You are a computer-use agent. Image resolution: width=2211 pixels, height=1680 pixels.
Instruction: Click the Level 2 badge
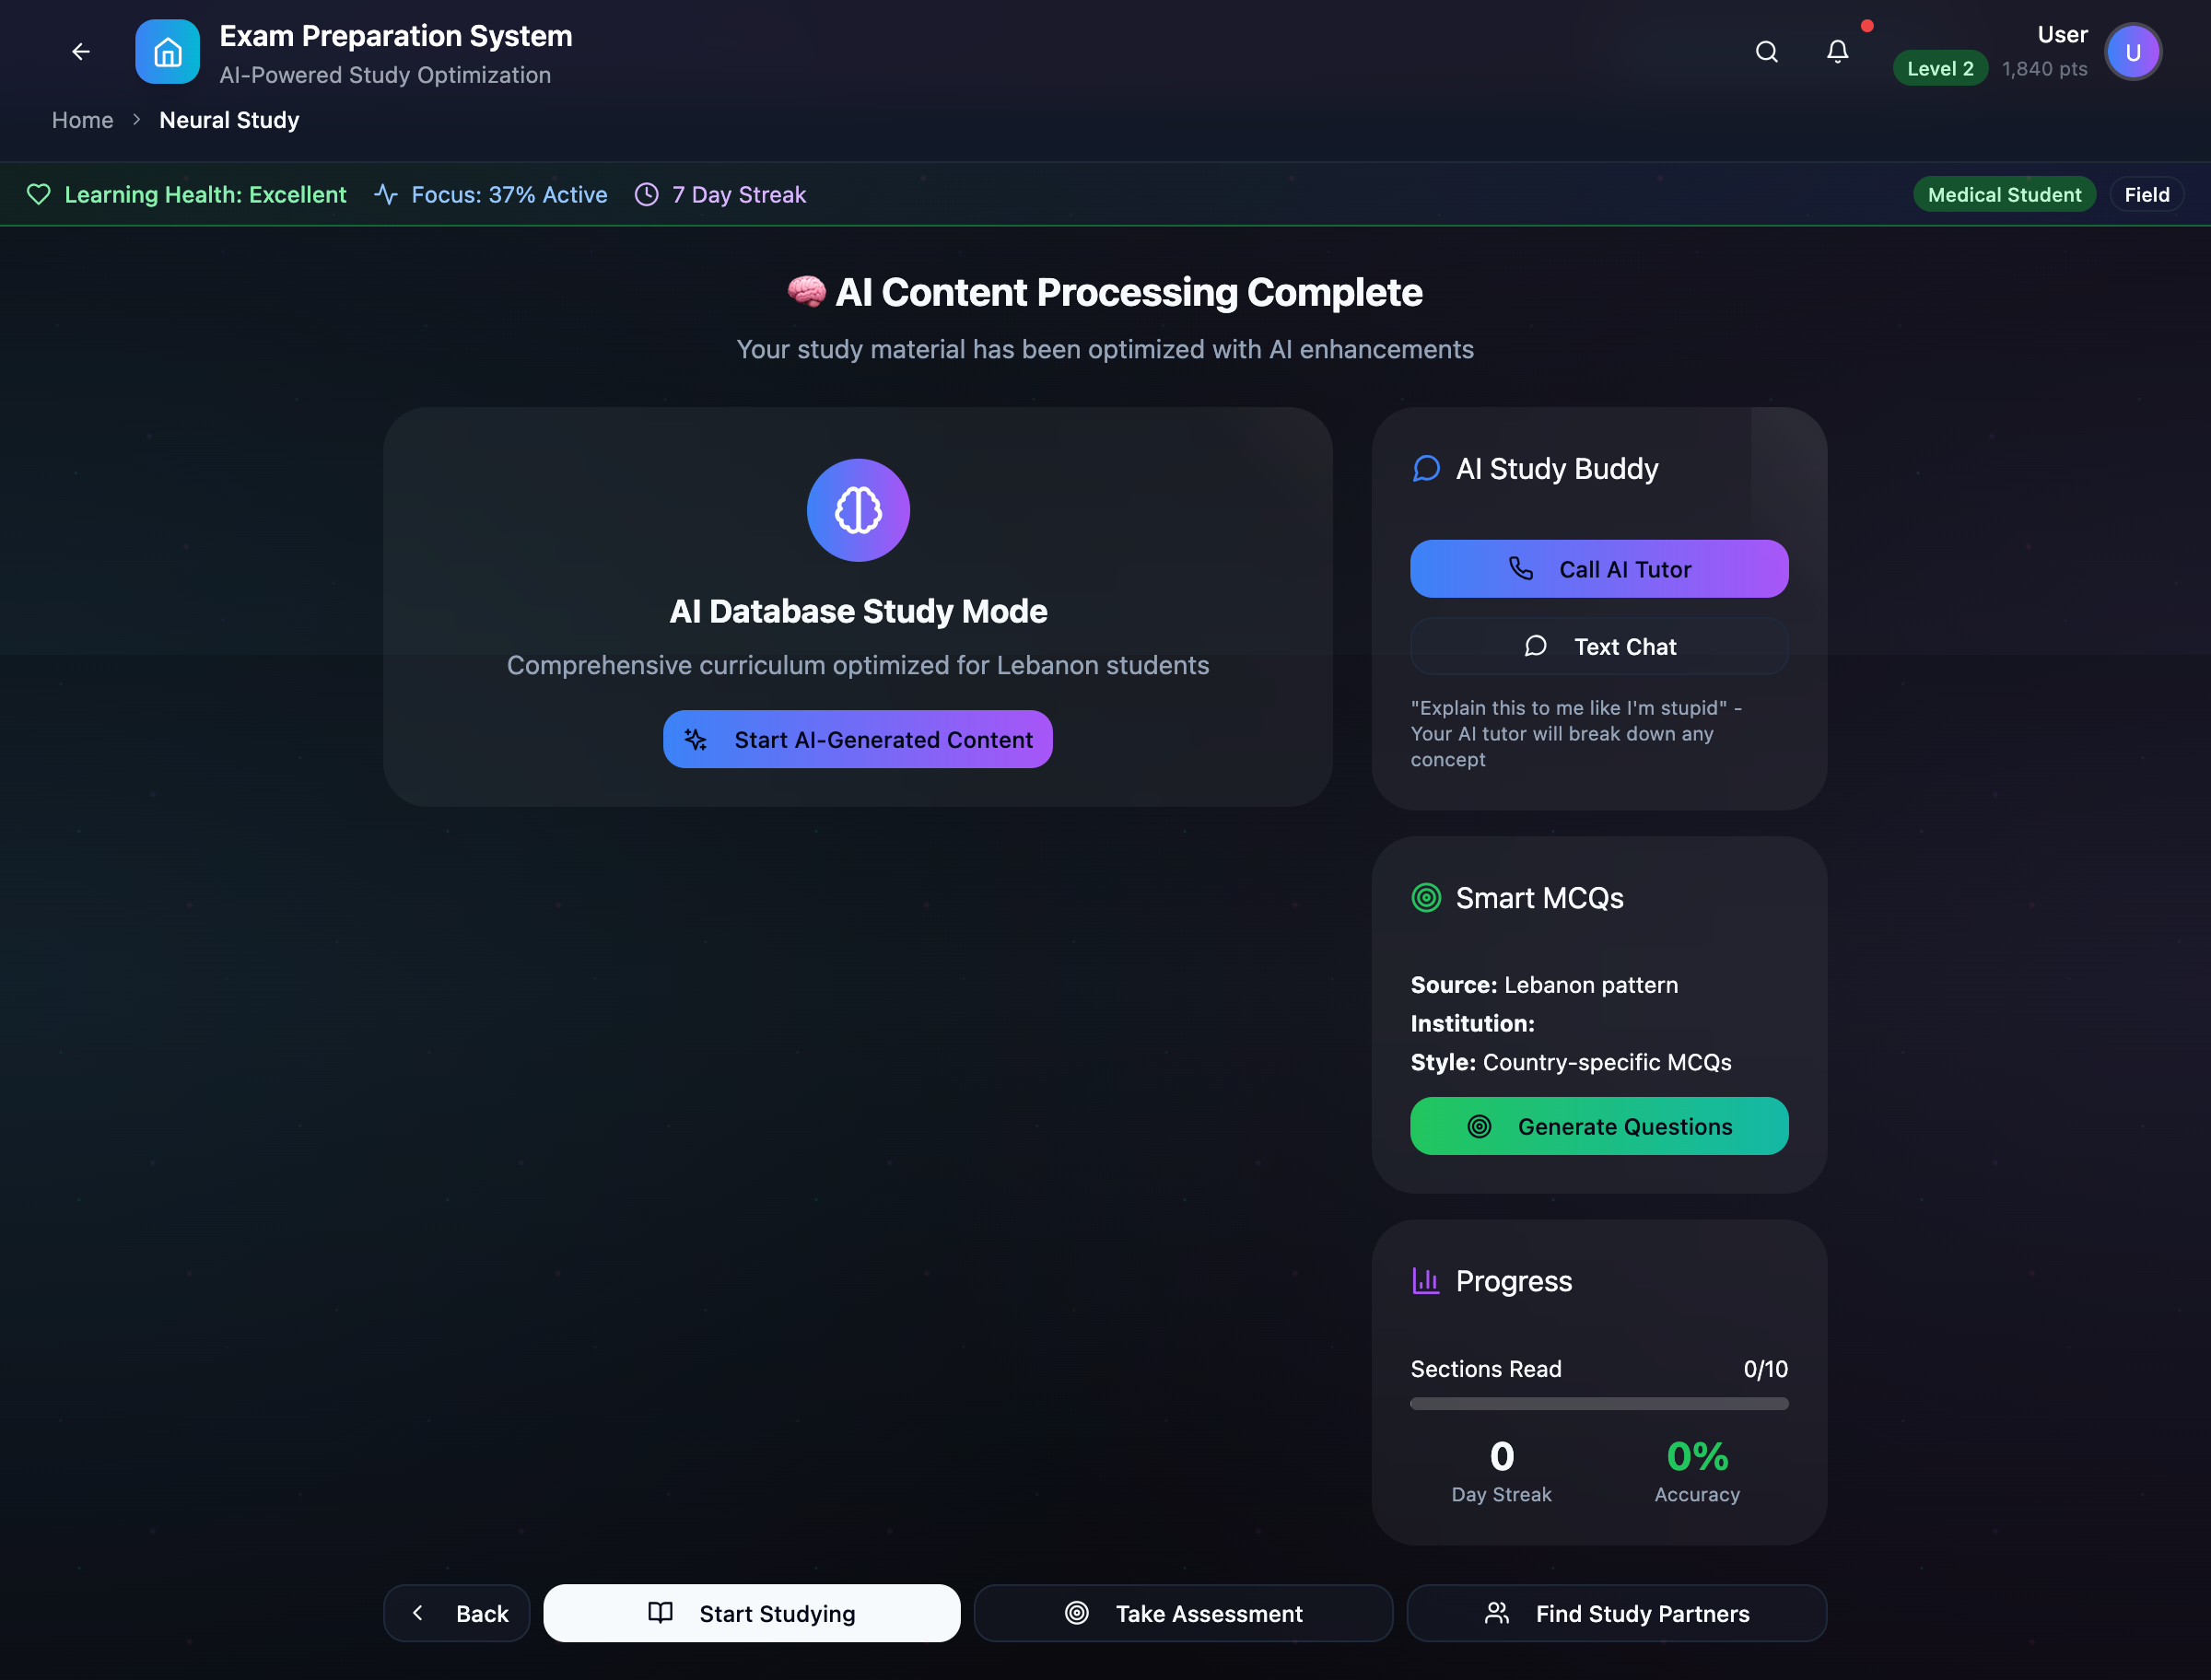(1939, 68)
